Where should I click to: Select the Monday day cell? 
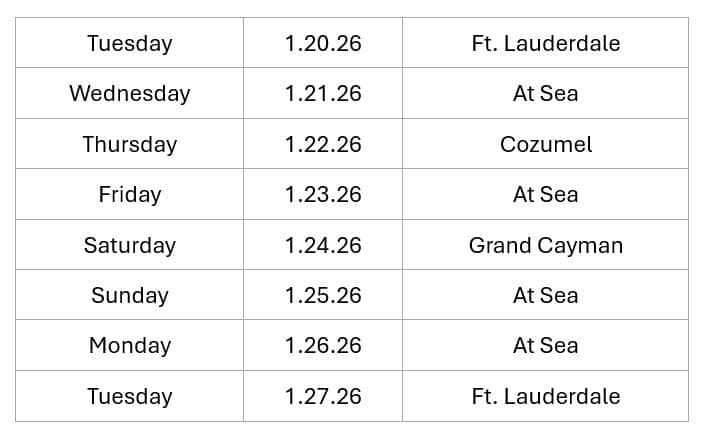(129, 346)
